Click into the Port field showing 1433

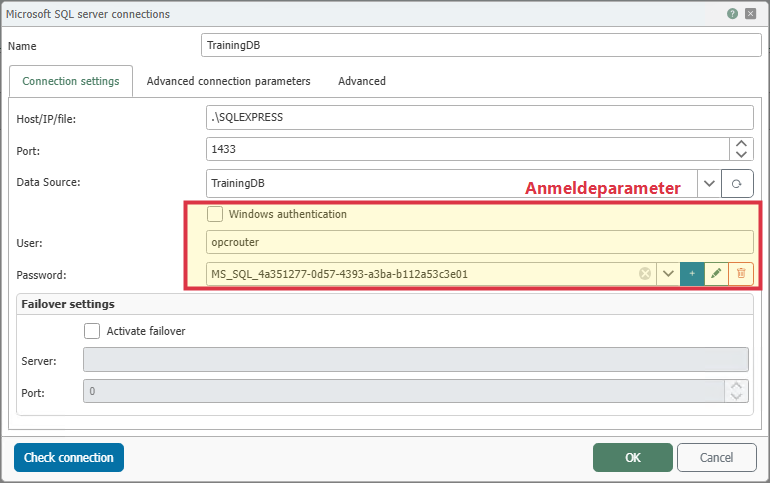[468, 149]
